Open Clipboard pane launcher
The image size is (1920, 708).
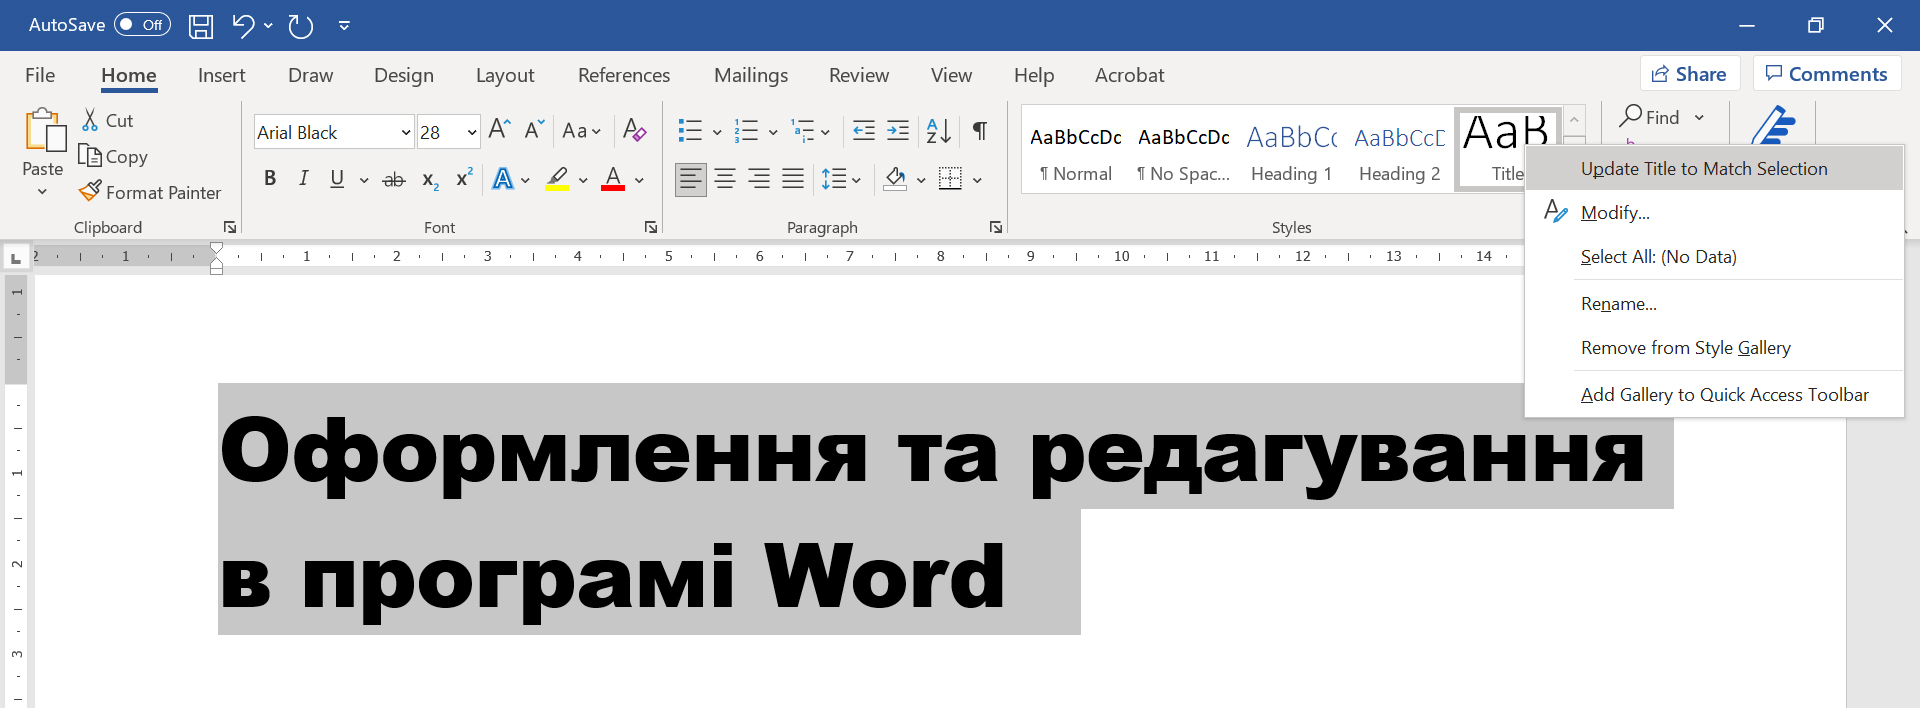(230, 227)
